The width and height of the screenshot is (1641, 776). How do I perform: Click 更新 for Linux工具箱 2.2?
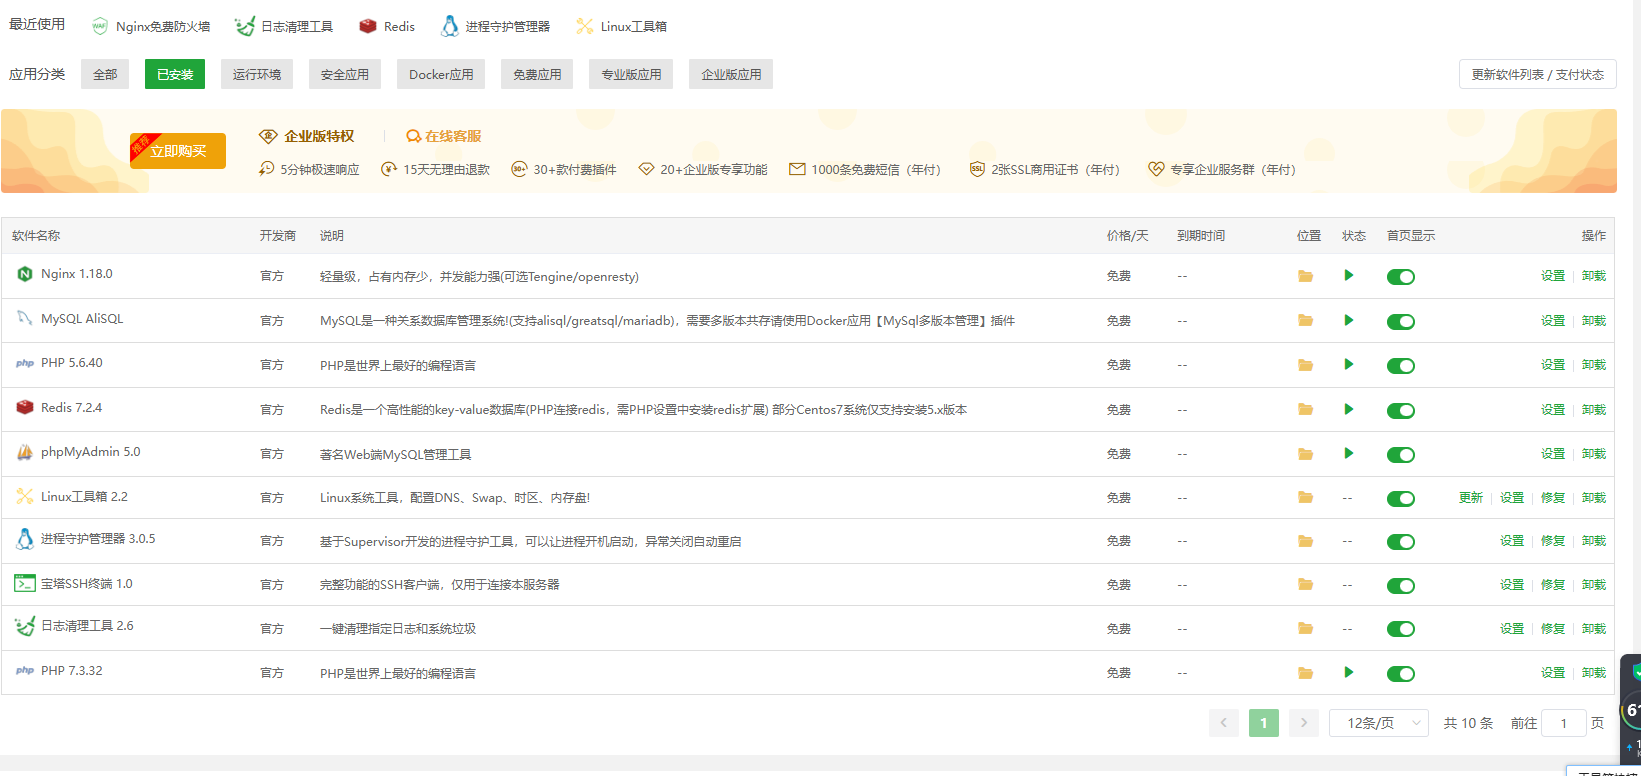click(1471, 498)
